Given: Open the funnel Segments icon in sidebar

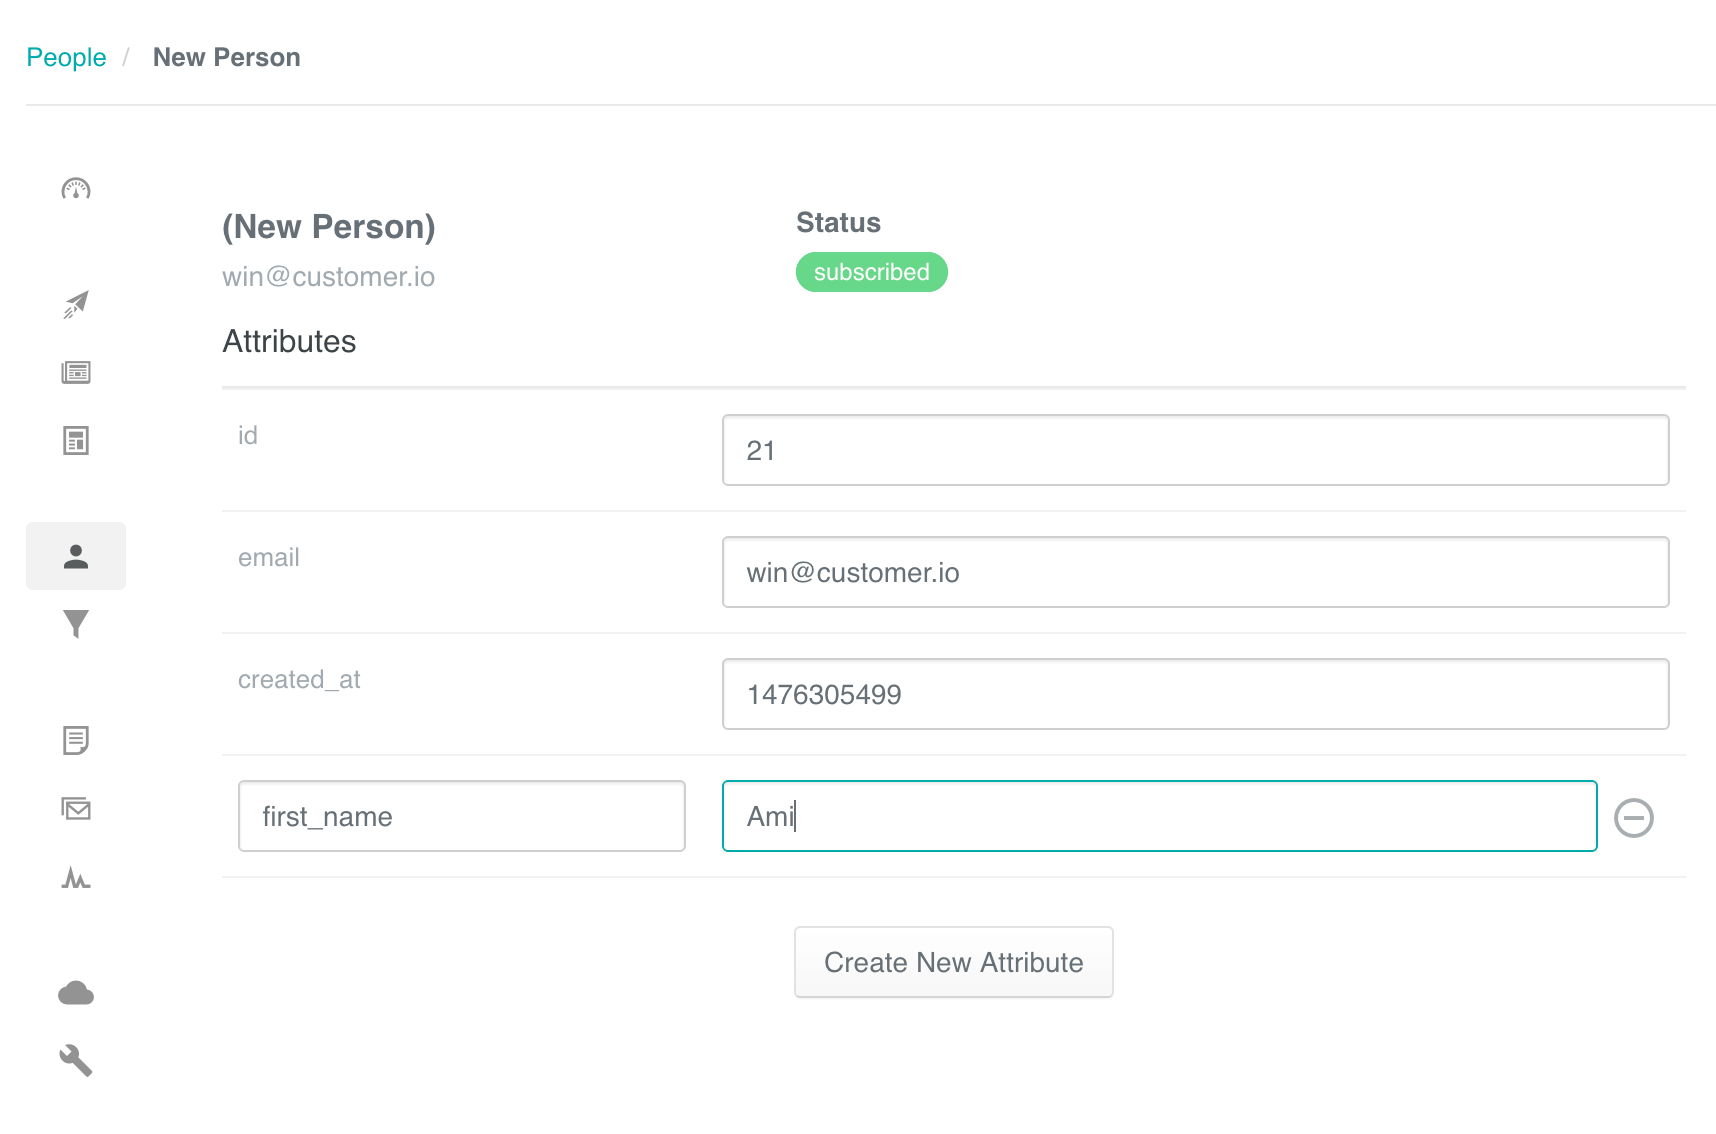Looking at the screenshot, I should 76,624.
